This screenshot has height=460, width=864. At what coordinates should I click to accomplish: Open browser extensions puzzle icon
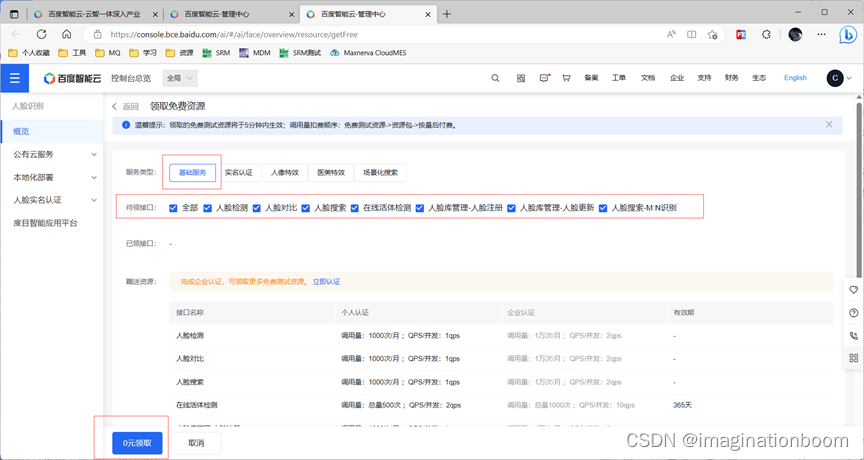click(x=766, y=34)
